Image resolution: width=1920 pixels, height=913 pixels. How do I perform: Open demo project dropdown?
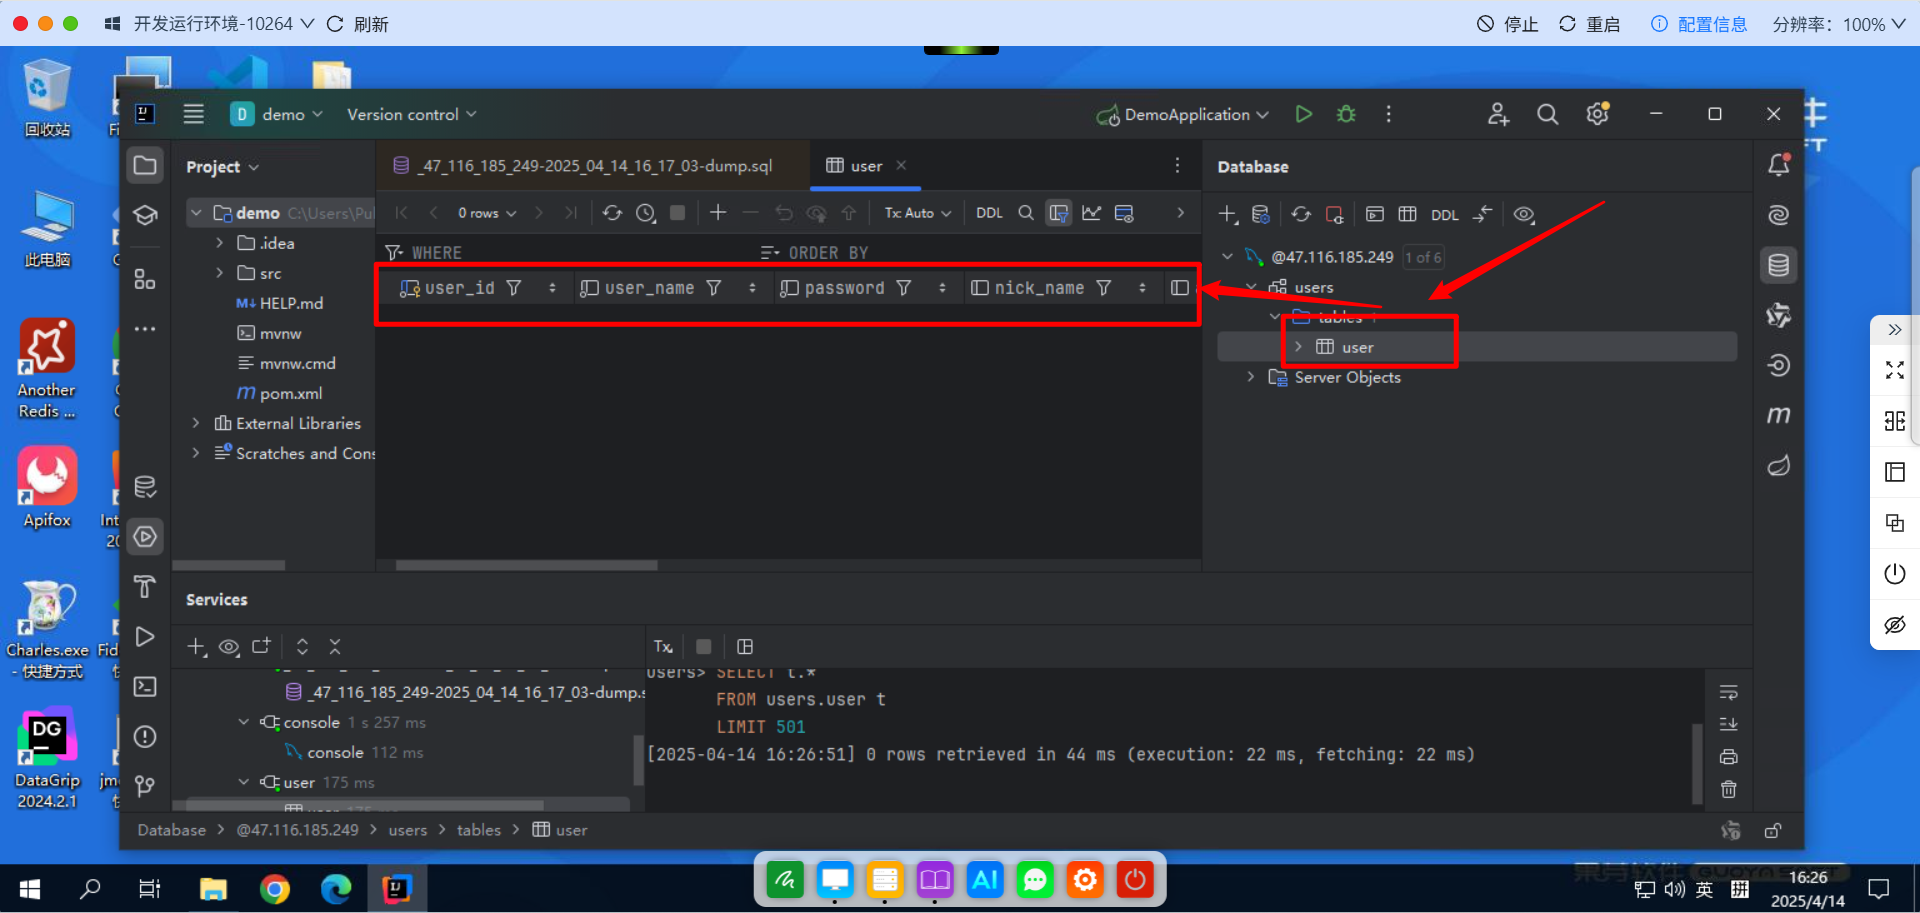[277, 114]
